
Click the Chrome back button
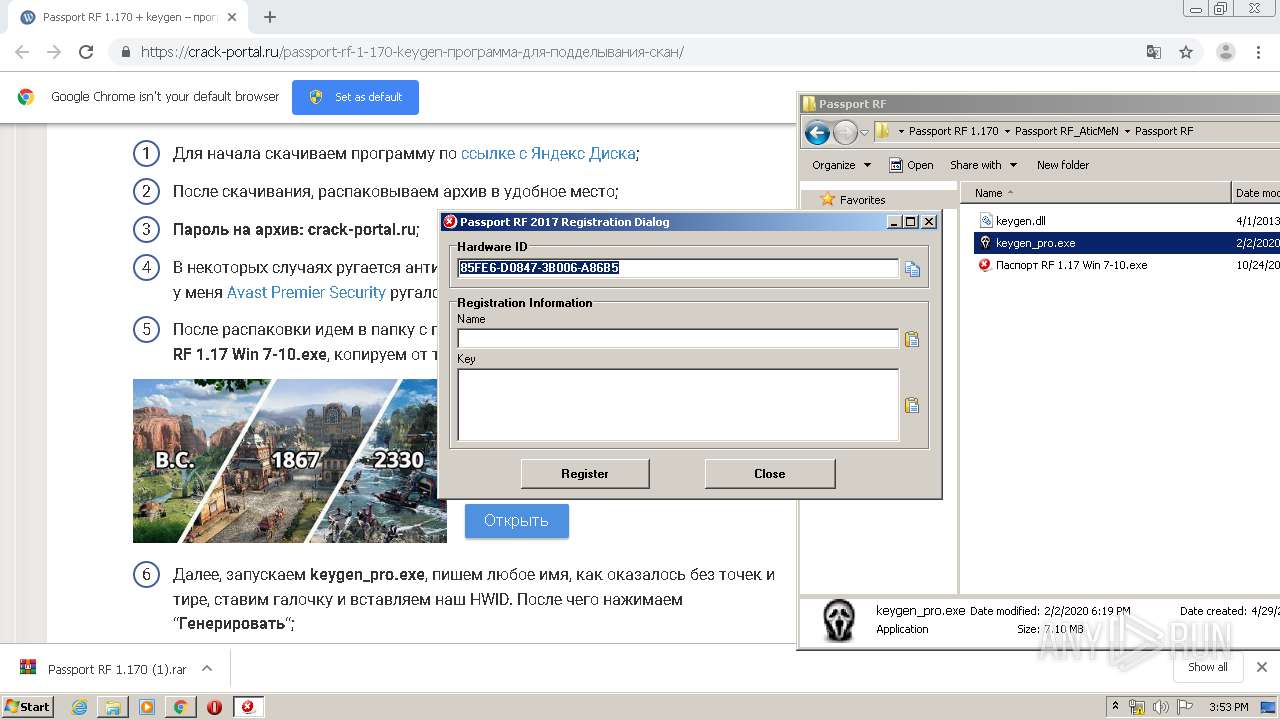22,52
